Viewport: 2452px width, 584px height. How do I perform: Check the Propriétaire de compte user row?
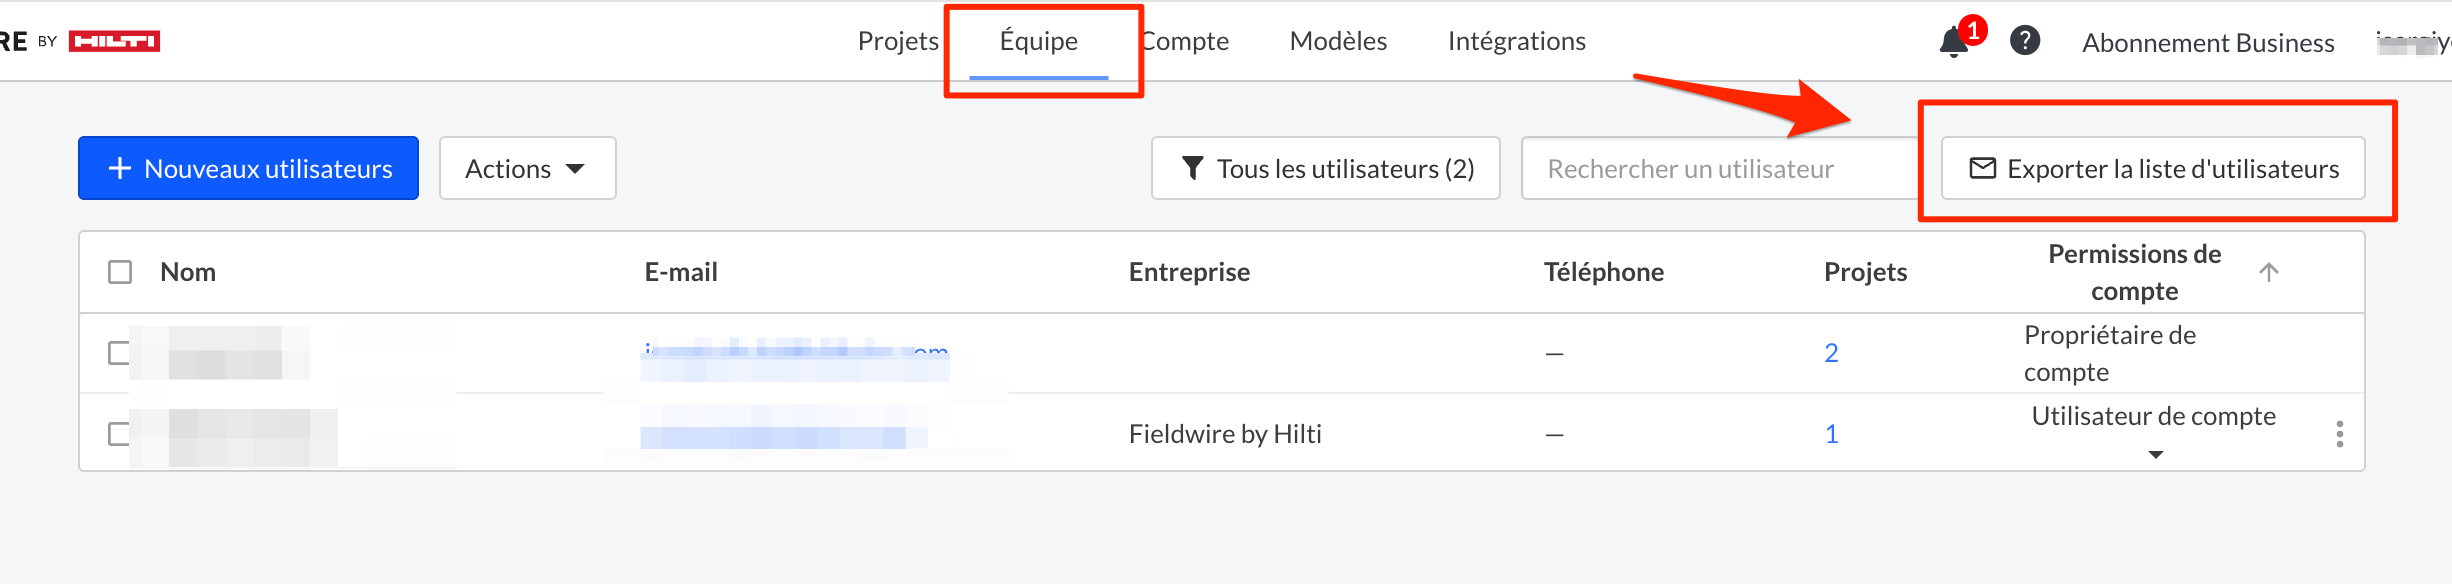[x=119, y=353]
